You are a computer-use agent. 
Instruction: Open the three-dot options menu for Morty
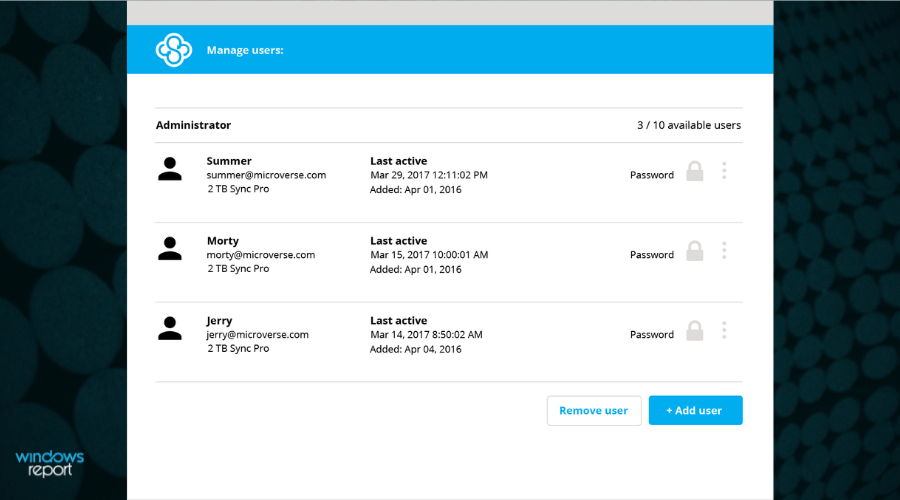click(x=724, y=251)
